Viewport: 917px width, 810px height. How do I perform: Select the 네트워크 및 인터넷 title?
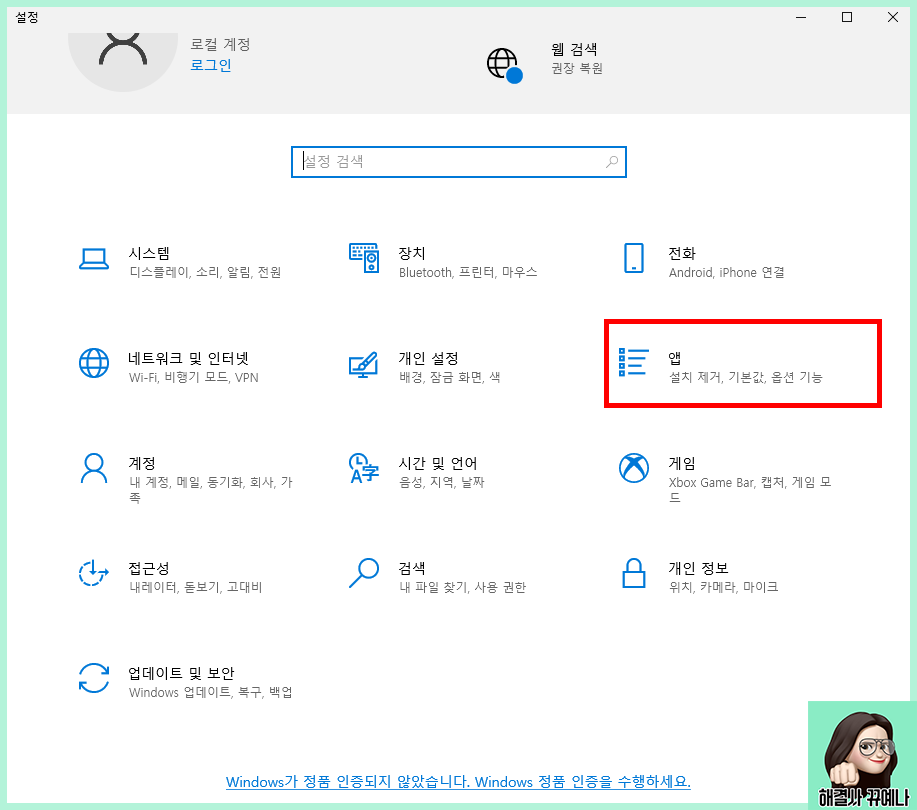coord(188,358)
